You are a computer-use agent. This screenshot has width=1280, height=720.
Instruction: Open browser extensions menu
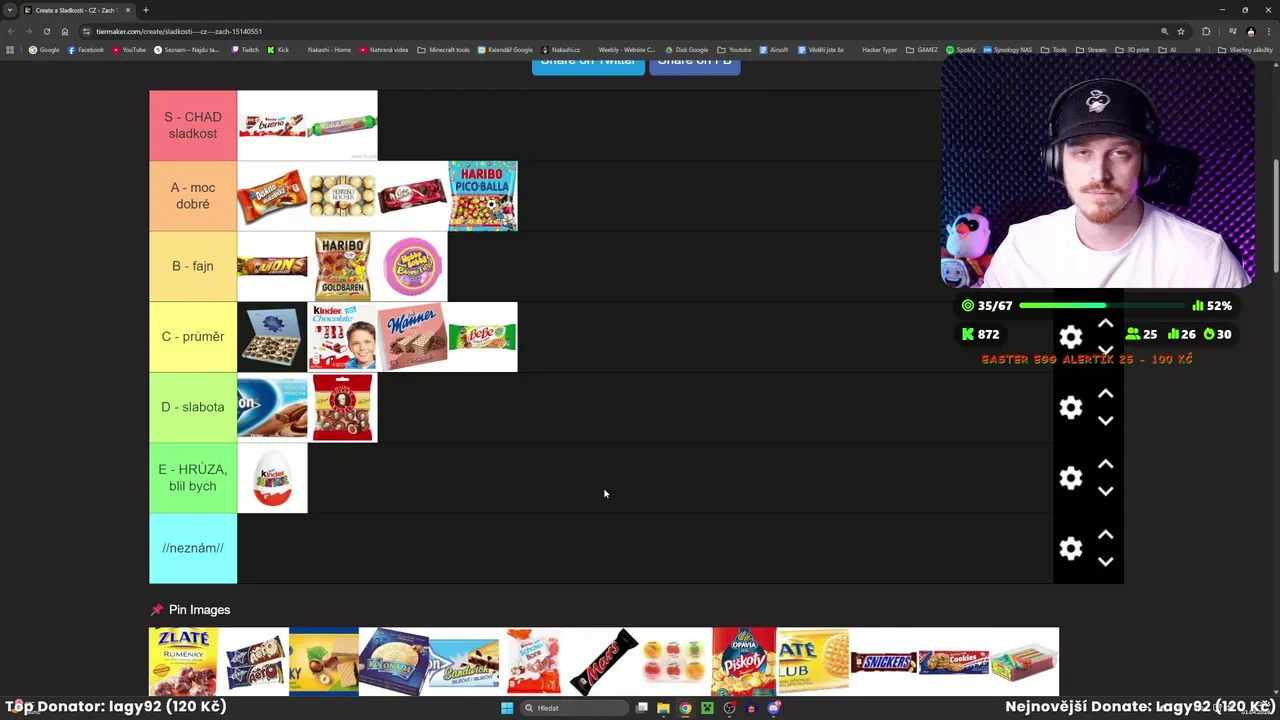[x=1206, y=31]
